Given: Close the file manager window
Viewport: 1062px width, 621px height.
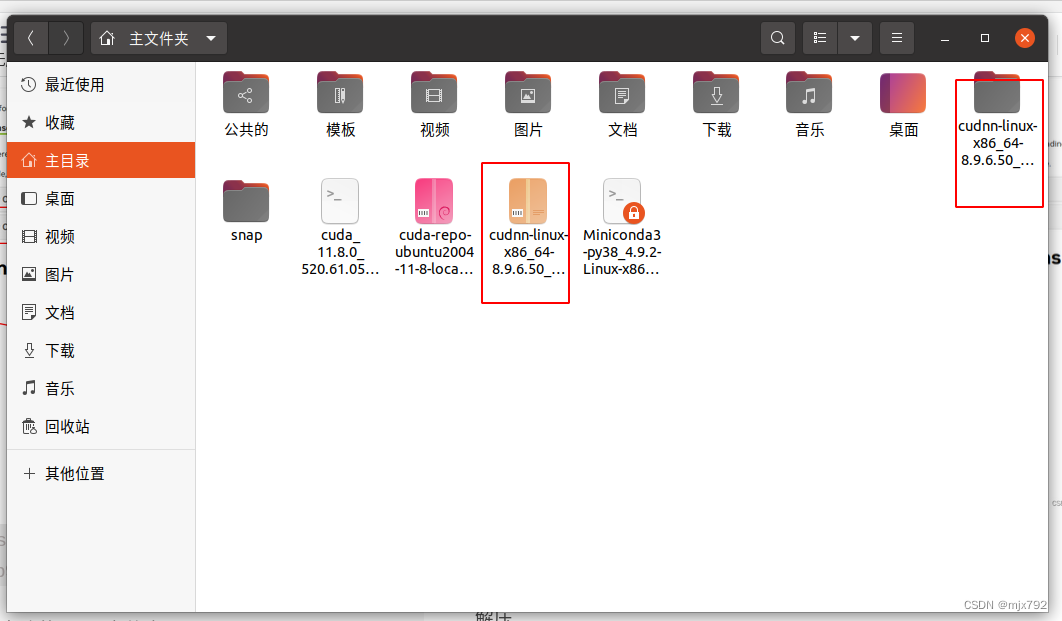Looking at the screenshot, I should (1025, 38).
